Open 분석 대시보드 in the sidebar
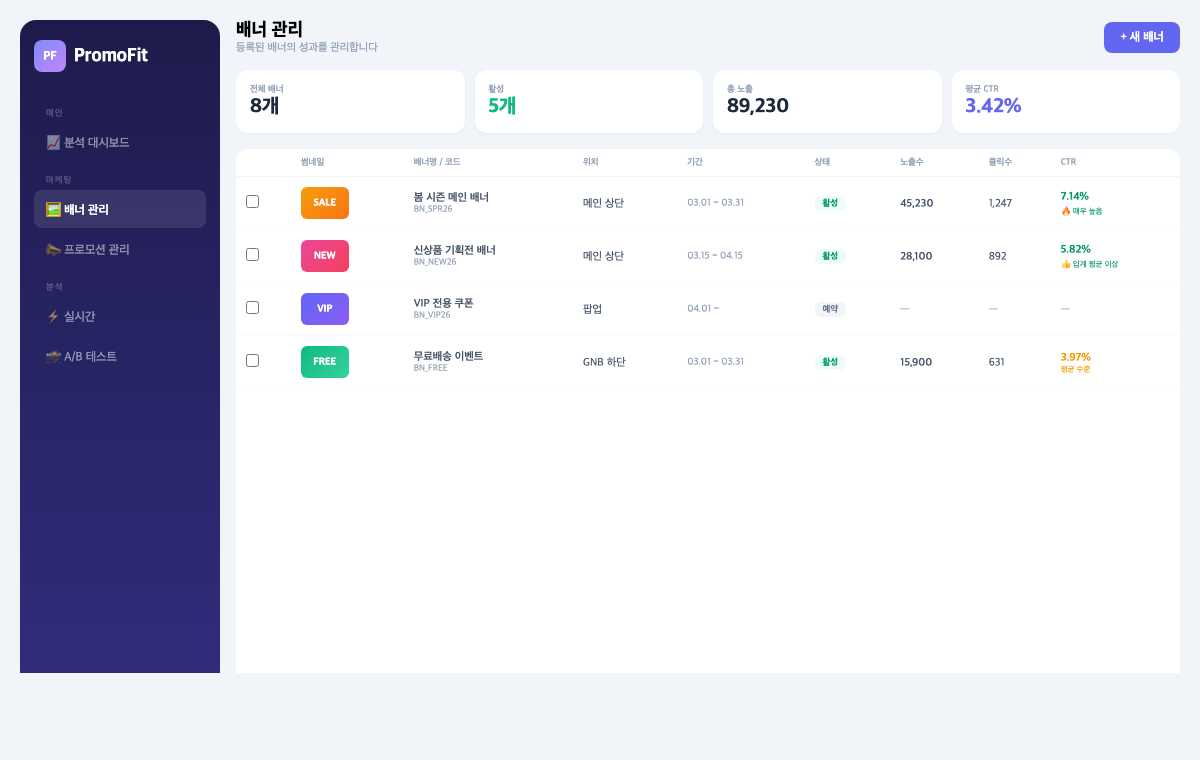 pyautogui.click(x=120, y=142)
